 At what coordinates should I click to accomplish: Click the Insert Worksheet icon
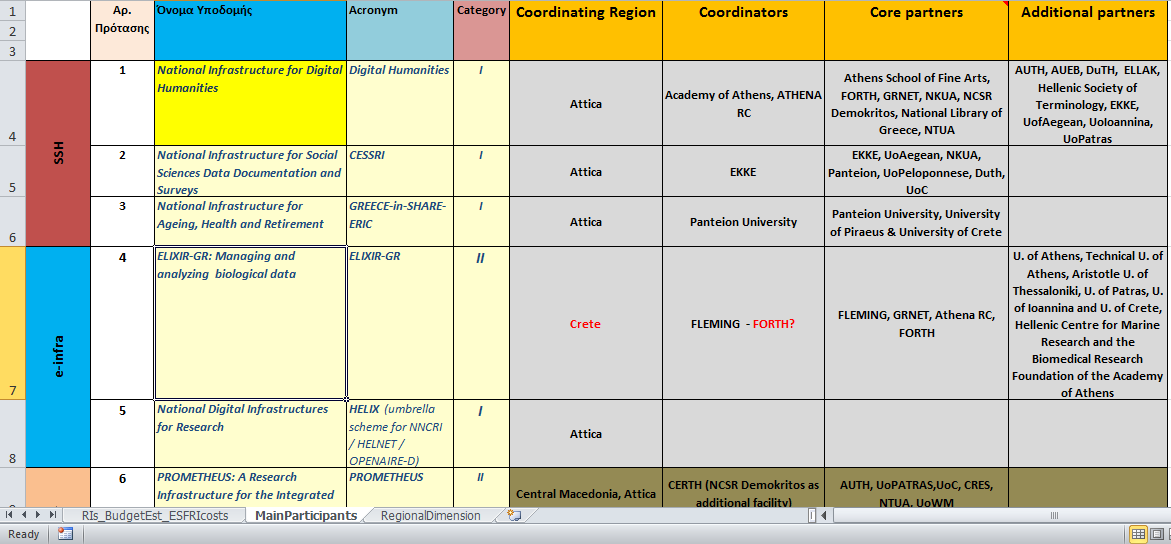(x=513, y=515)
